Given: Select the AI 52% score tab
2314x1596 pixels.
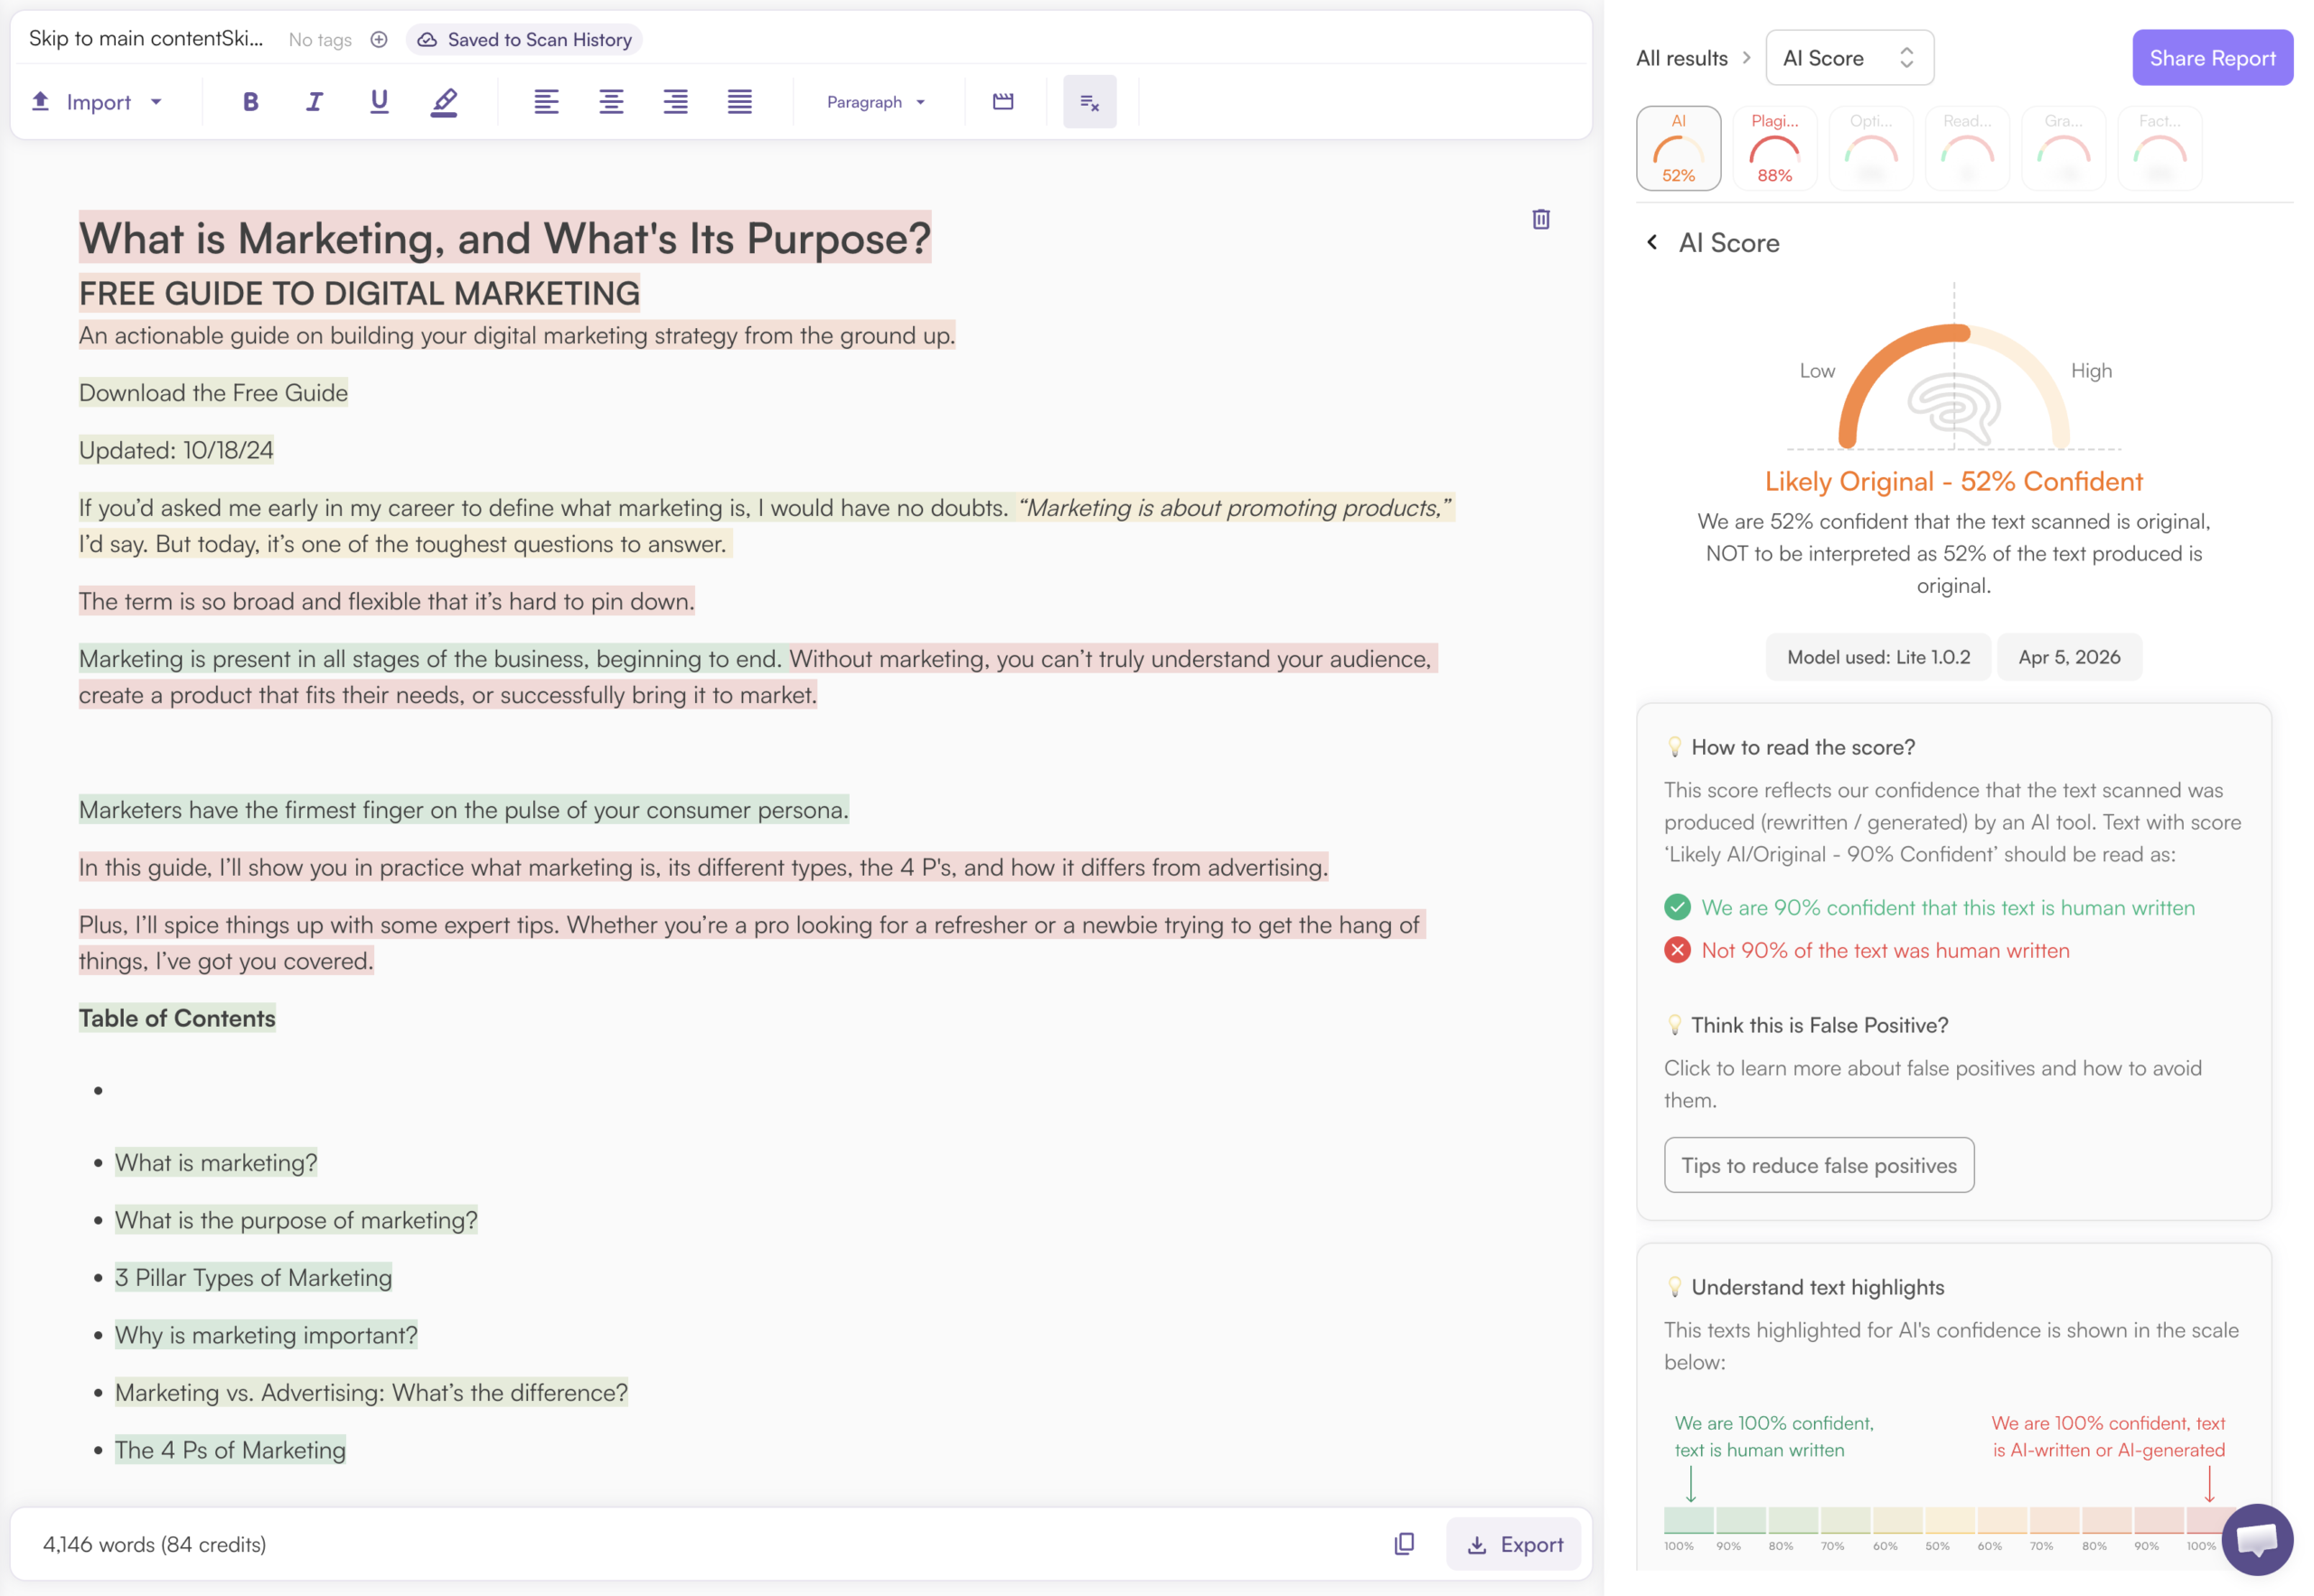Looking at the screenshot, I should pyautogui.click(x=1678, y=148).
